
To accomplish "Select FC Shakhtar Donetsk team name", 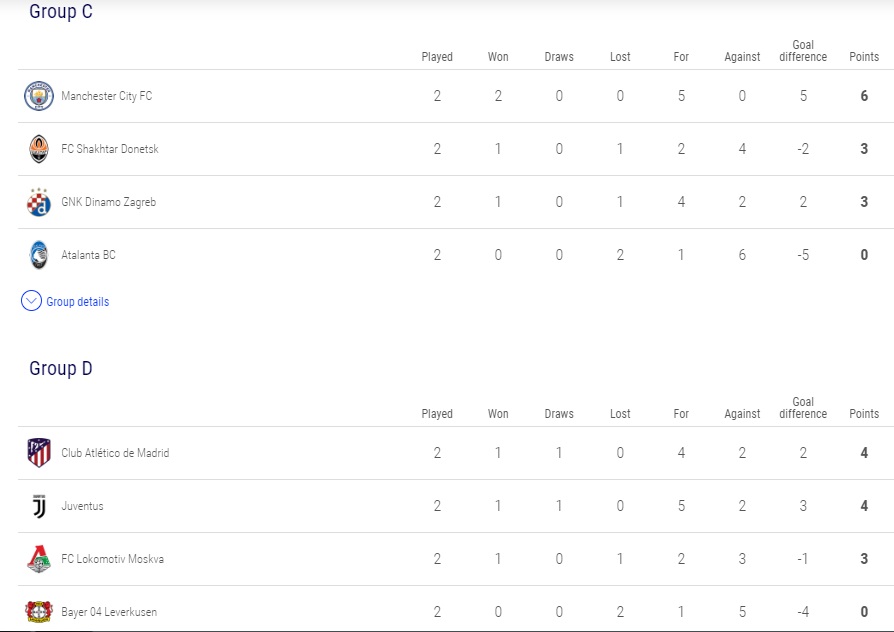I will point(110,149).
